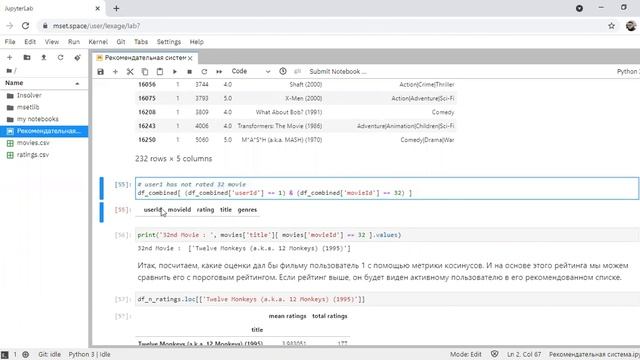The image size is (640, 360).
Task: Upload files icon in file browser
Action: pyautogui.click(x=44, y=58)
